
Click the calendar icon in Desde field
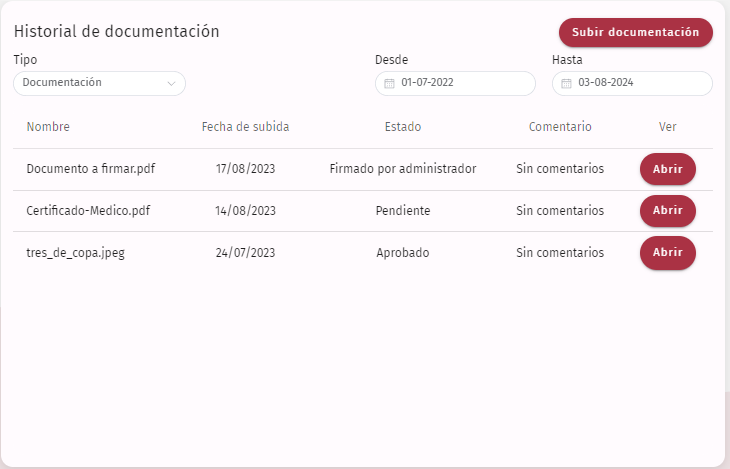click(389, 83)
